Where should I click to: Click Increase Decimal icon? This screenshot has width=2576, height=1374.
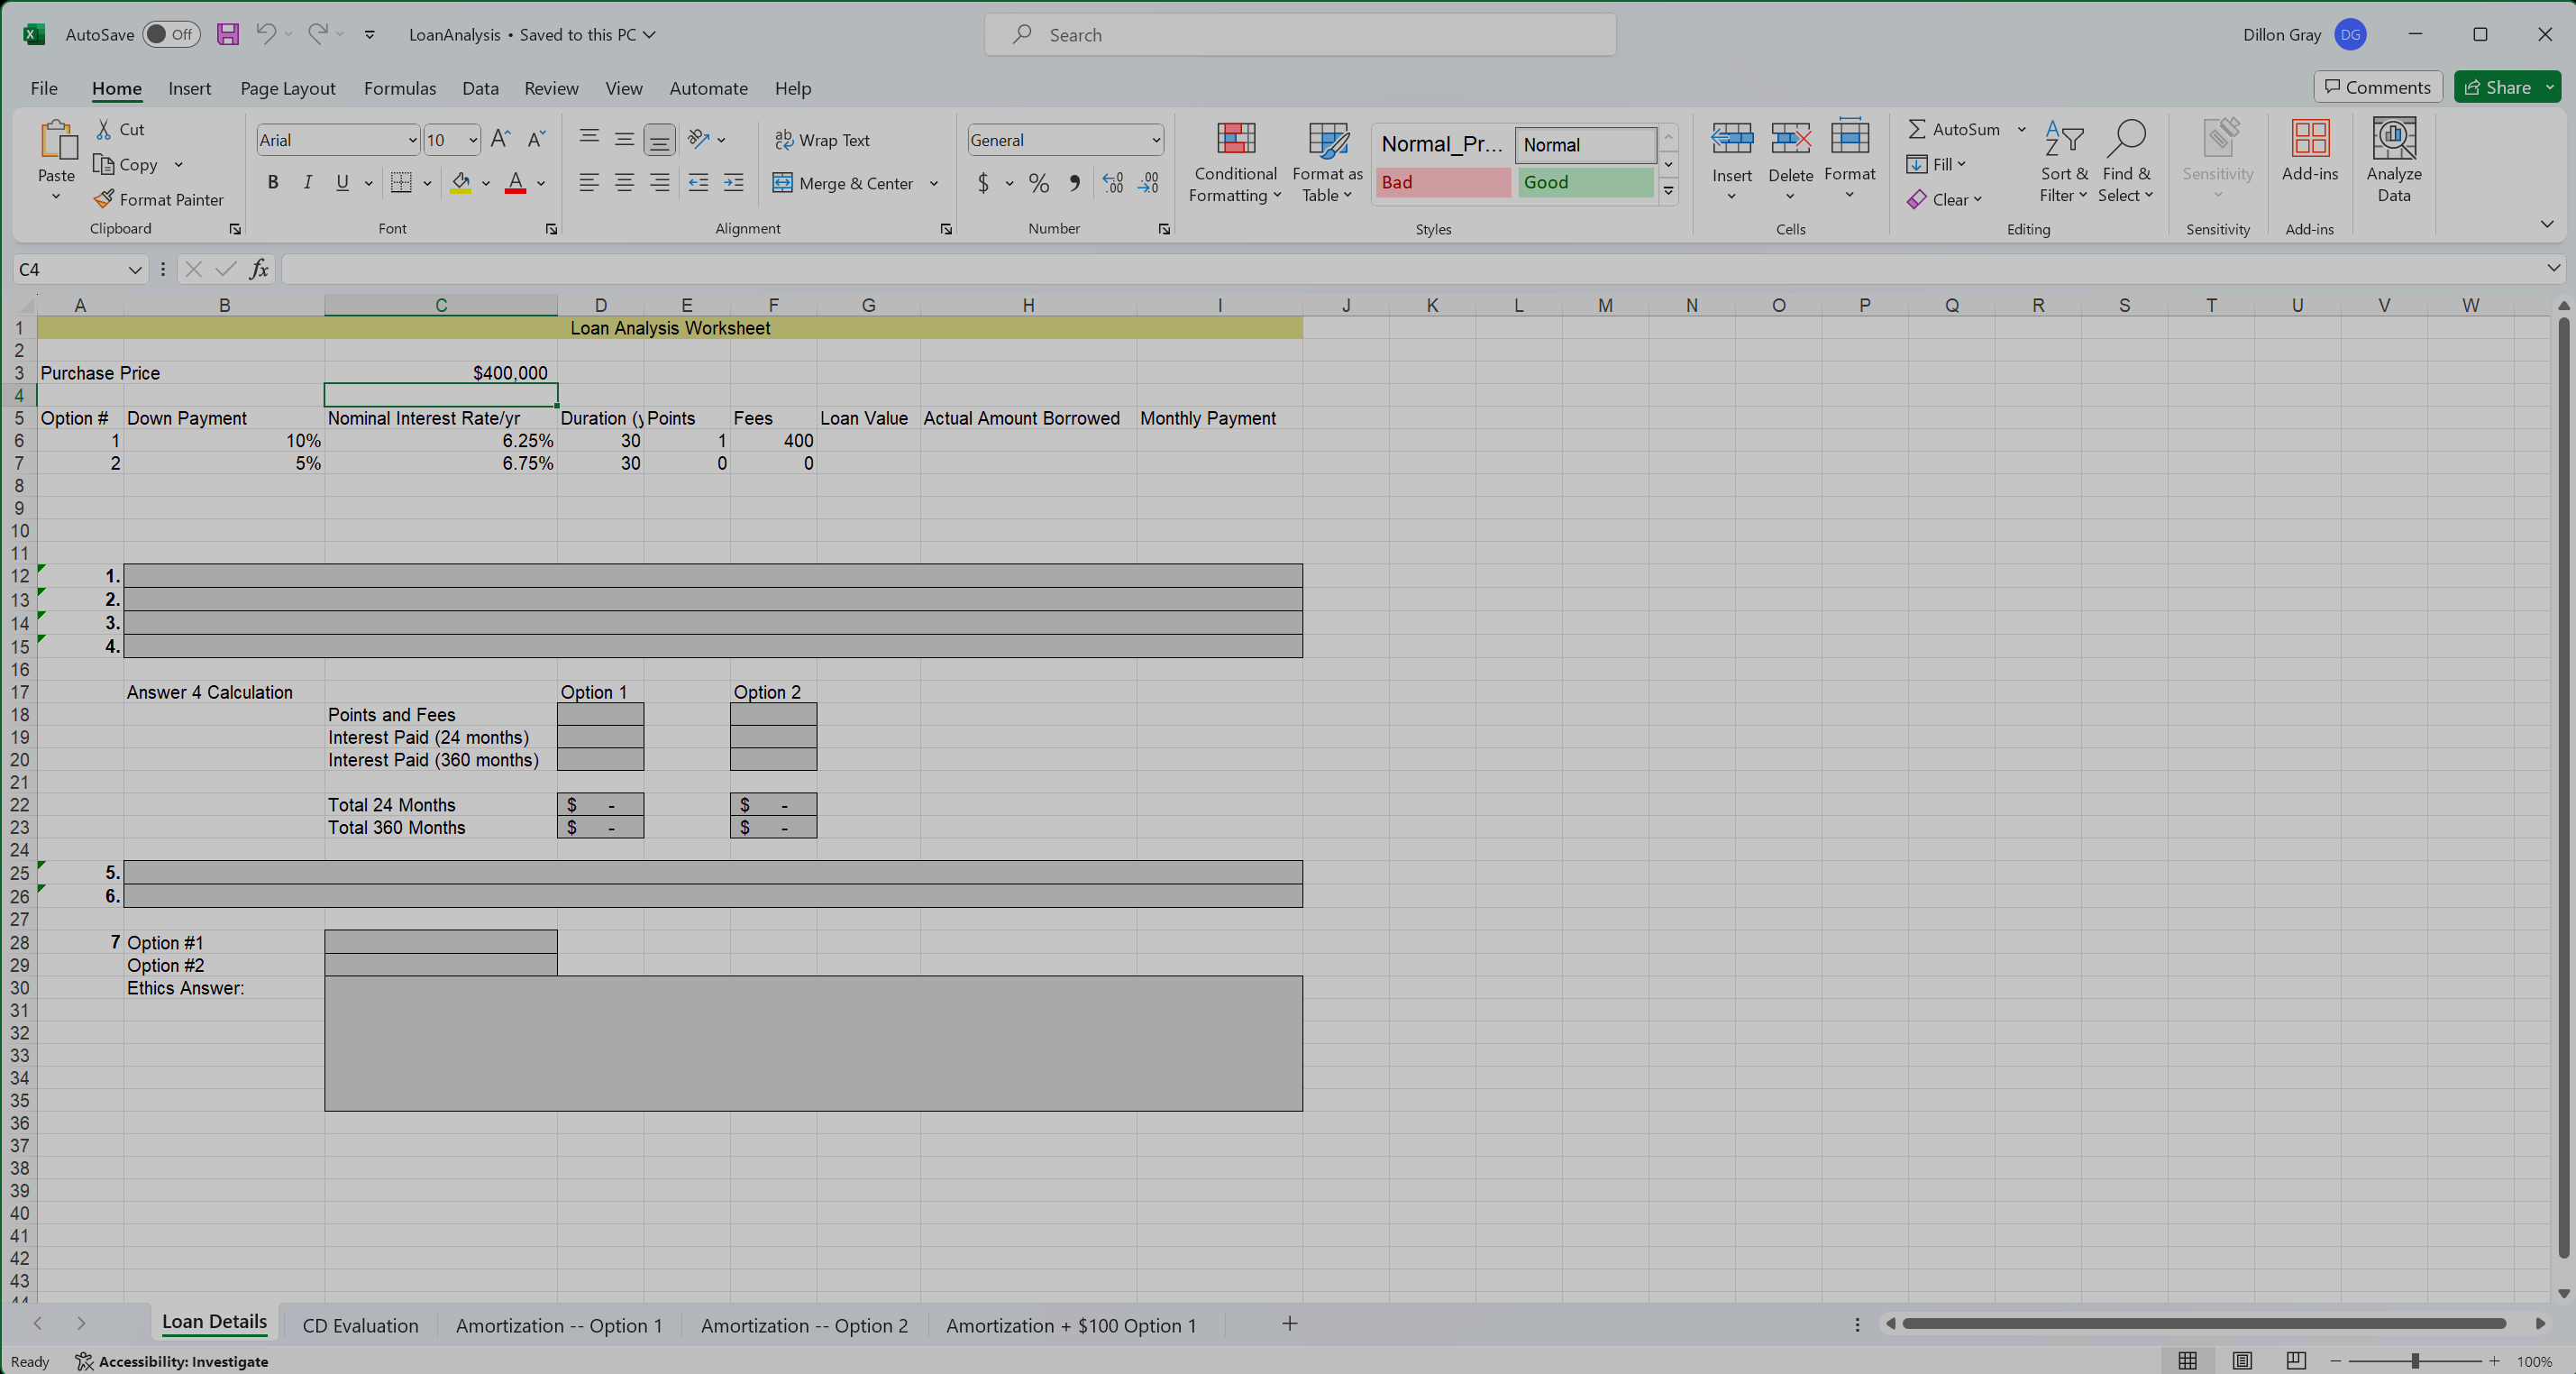[x=1113, y=183]
